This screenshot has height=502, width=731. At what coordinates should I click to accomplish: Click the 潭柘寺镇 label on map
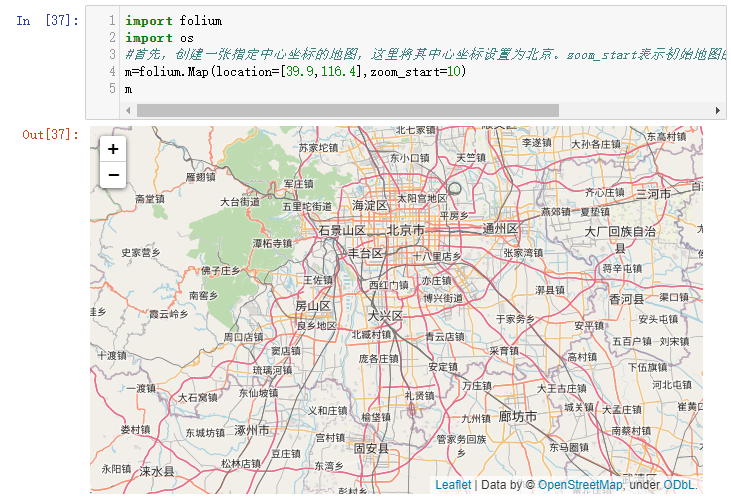(272, 243)
